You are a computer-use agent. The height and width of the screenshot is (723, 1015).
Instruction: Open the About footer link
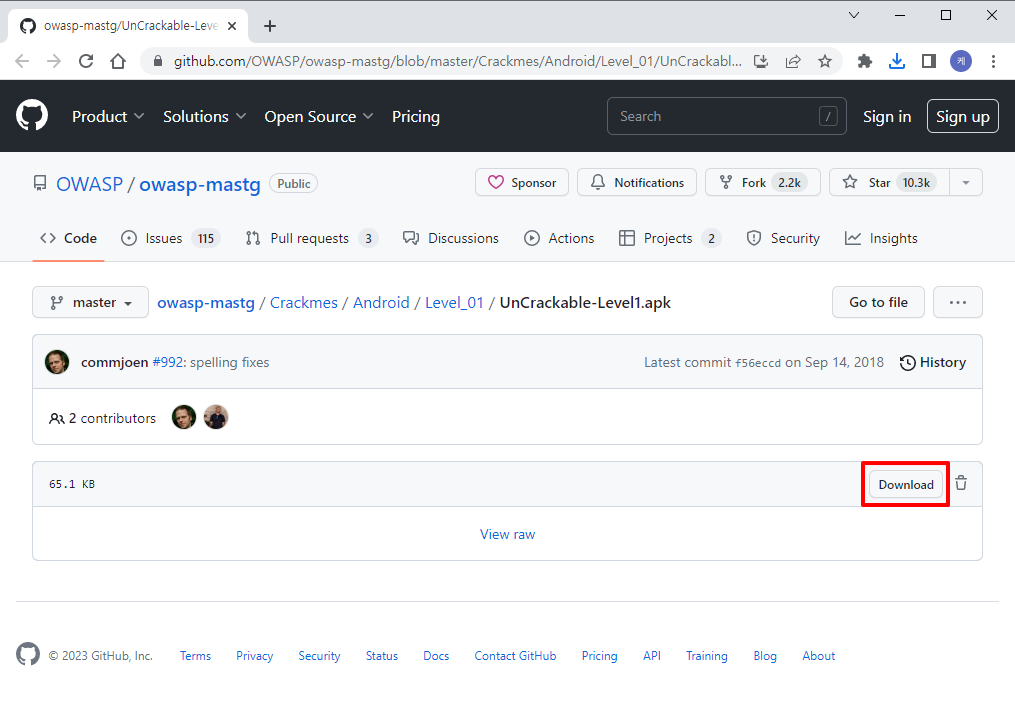coord(819,656)
